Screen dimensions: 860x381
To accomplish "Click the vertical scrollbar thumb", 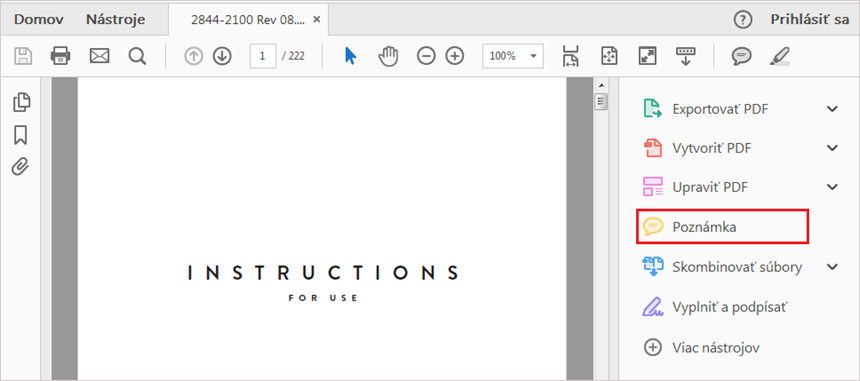I will tap(602, 101).
